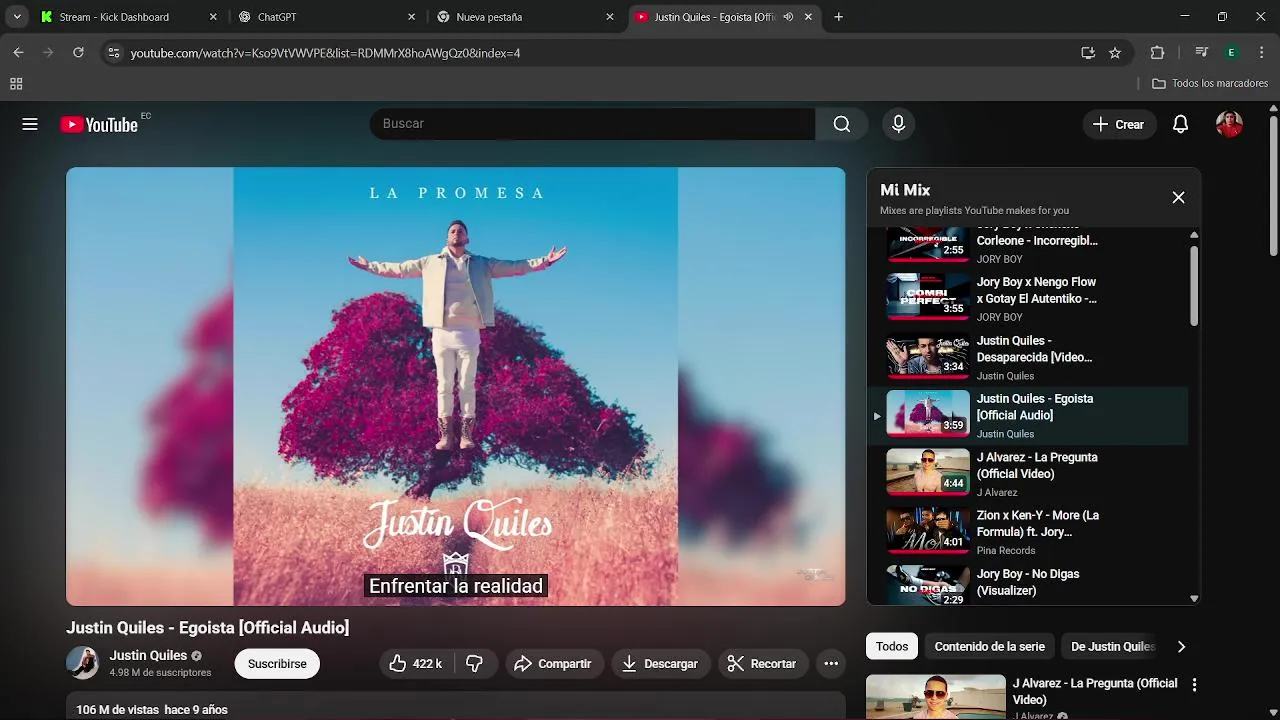This screenshot has height=720, width=1280.
Task: Mute the tab via speaker icon
Action: [x=788, y=17]
